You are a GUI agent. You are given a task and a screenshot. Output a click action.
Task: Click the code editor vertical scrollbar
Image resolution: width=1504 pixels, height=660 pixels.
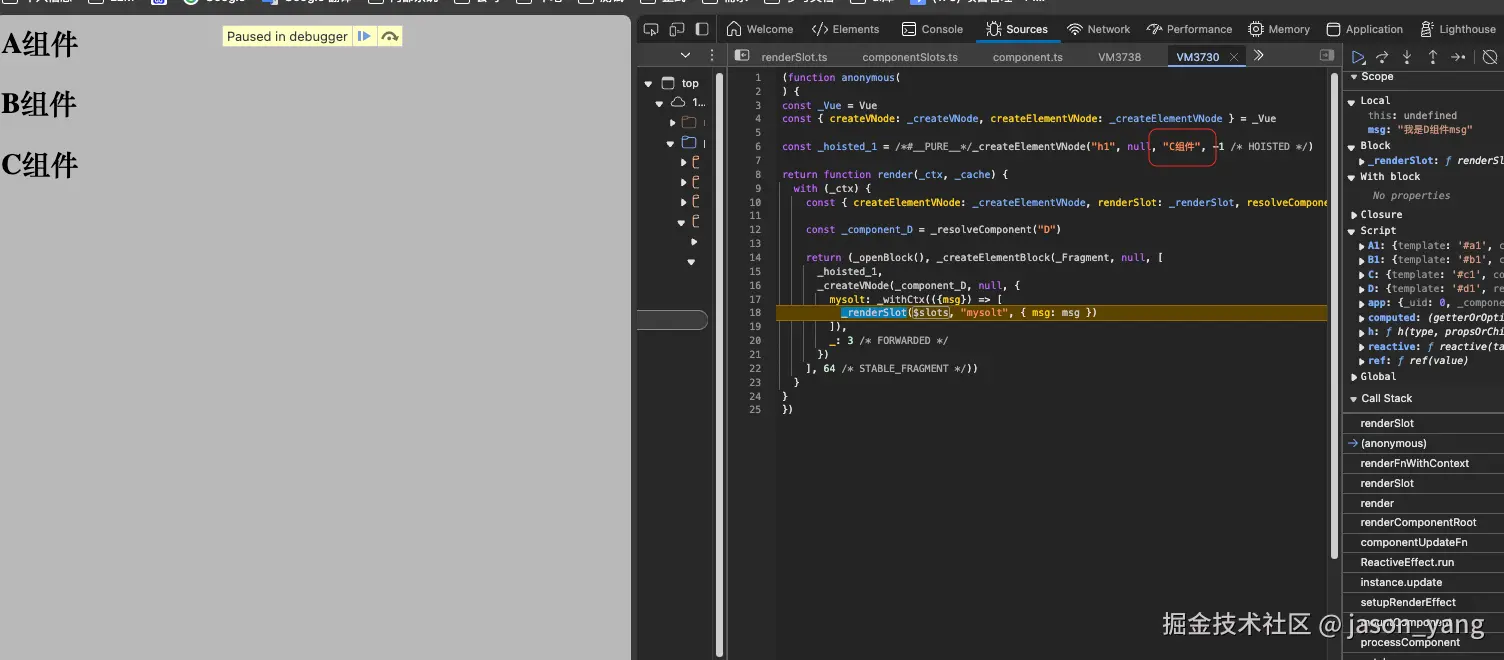click(x=1333, y=300)
